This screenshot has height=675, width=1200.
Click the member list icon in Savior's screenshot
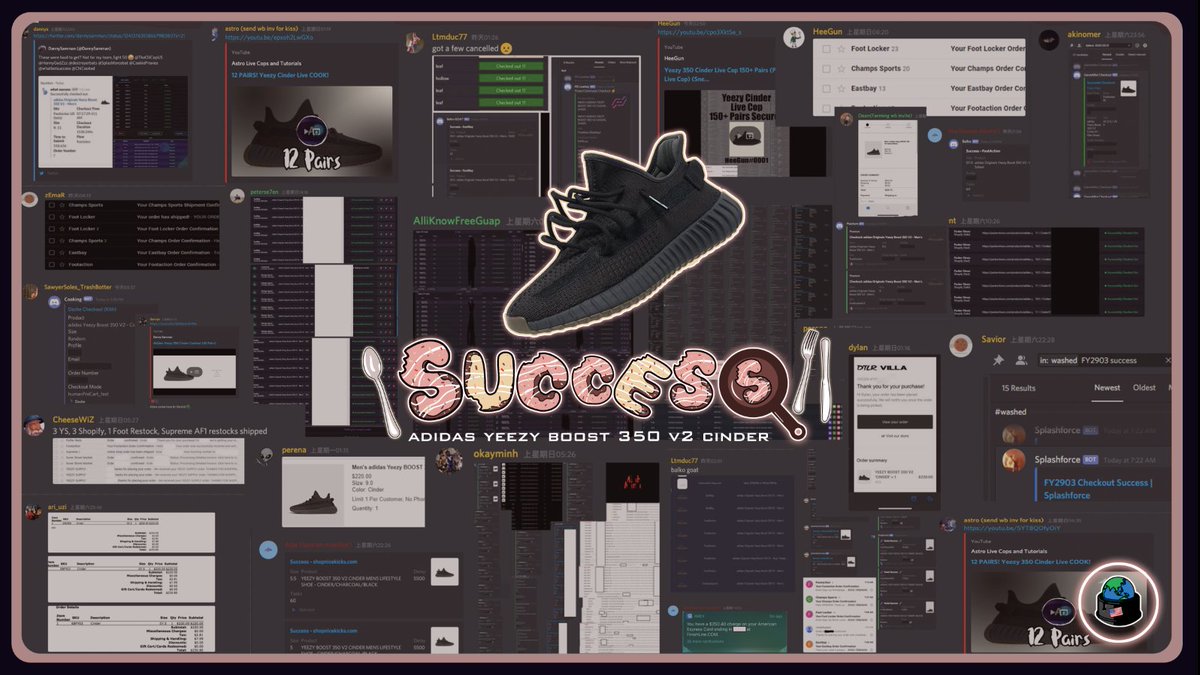click(x=1021, y=360)
